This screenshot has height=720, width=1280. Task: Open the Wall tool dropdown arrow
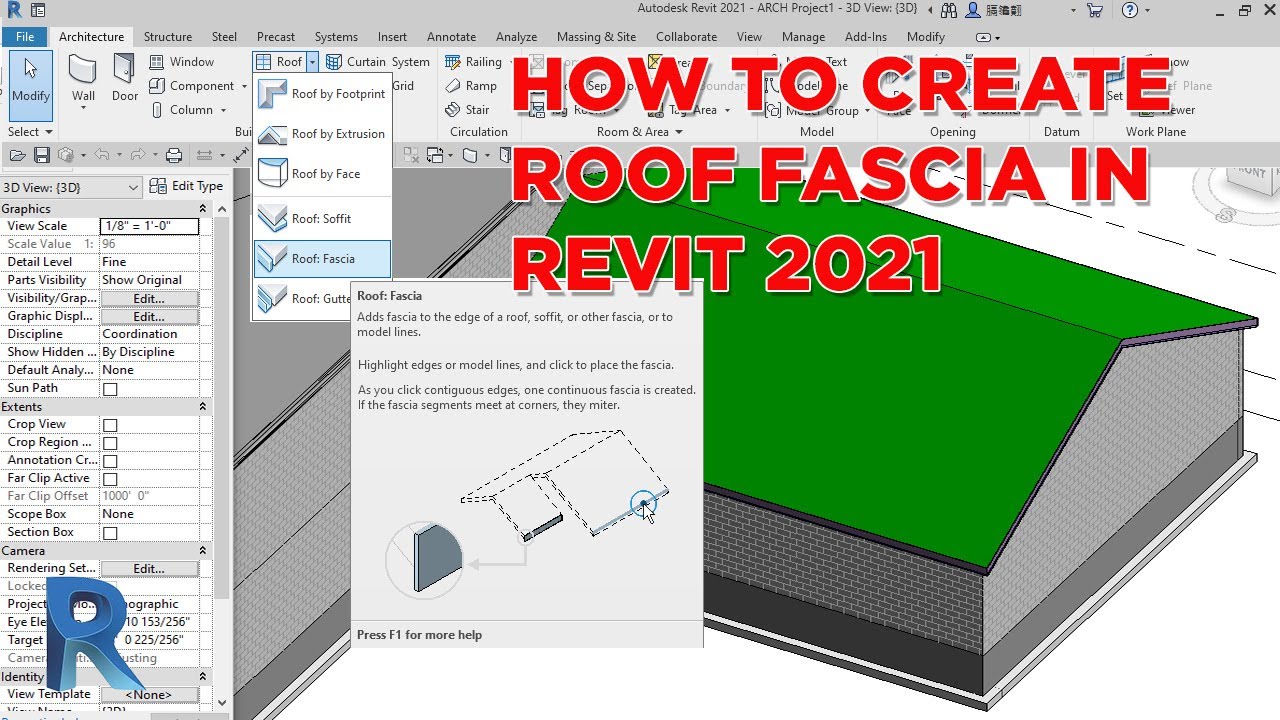[x=83, y=110]
